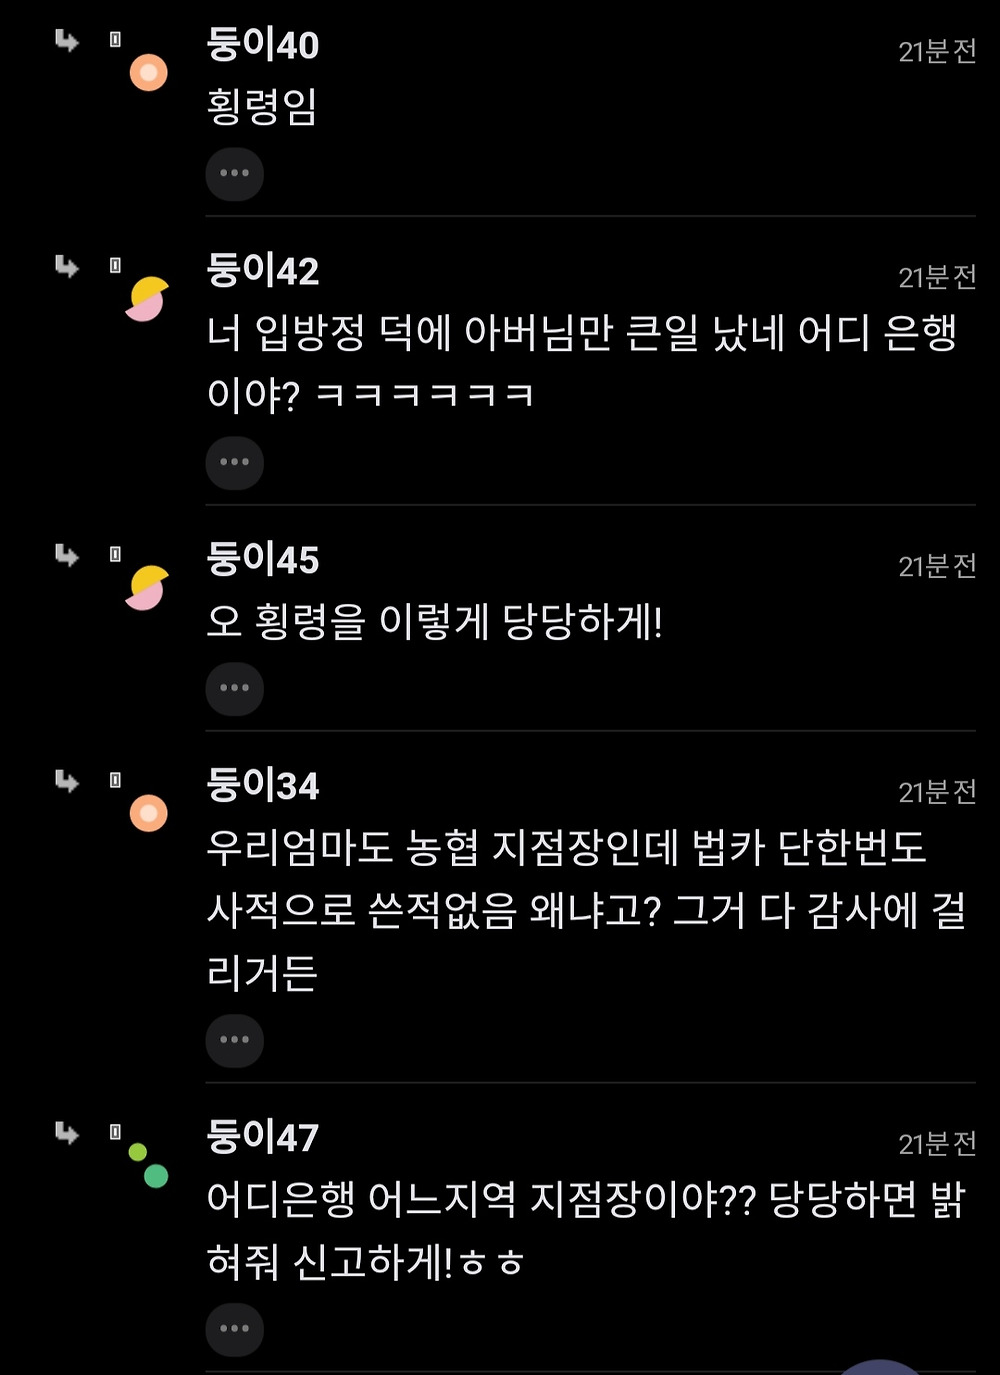Tap the reply arrow icon beside 둥이40
The height and width of the screenshot is (1375, 1000).
click(66, 40)
